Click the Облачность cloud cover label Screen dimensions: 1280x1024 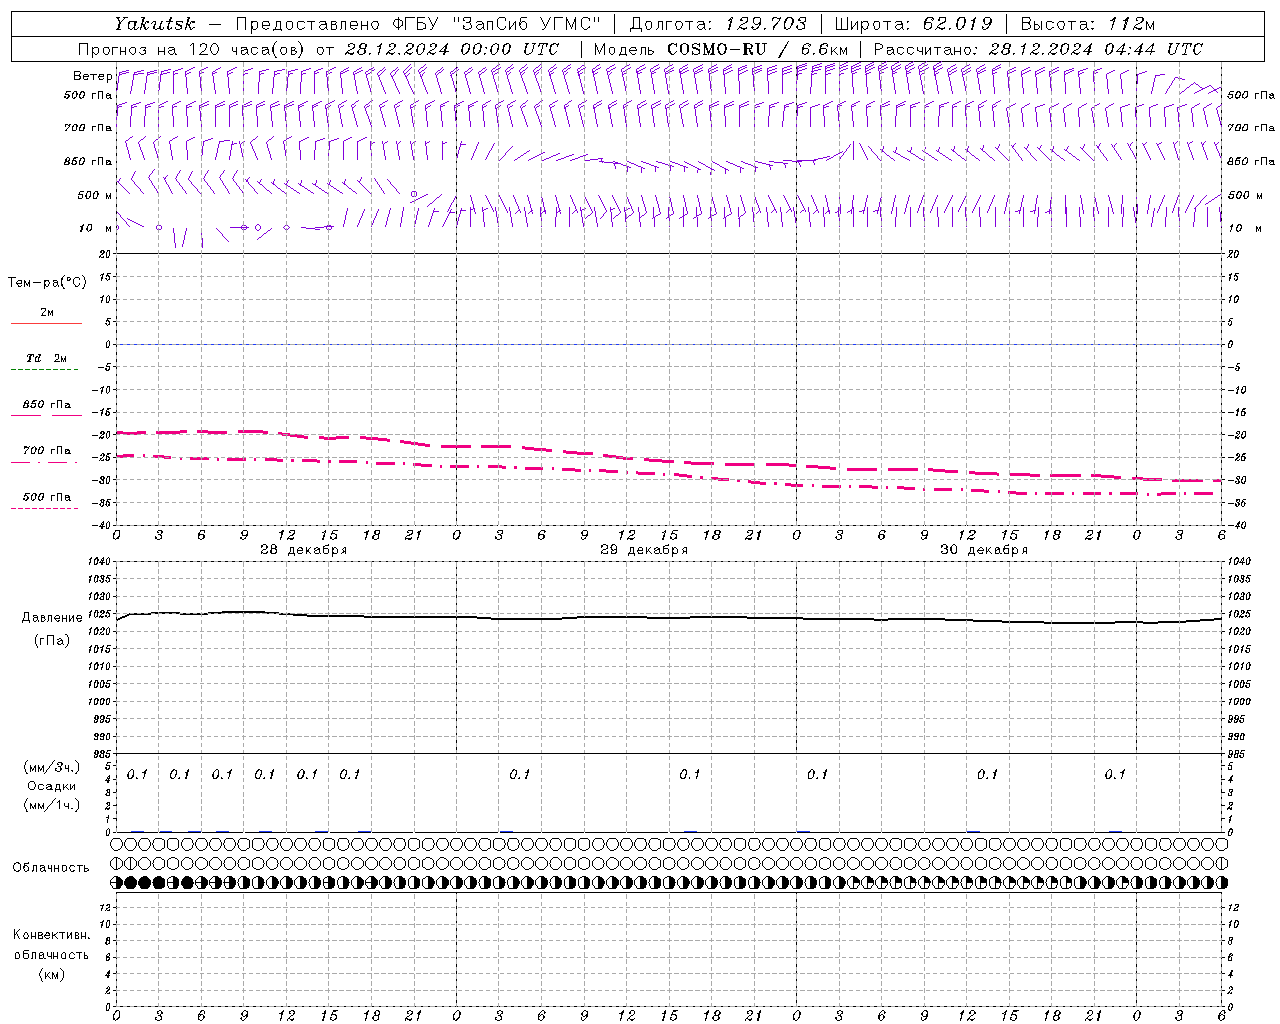pyautogui.click(x=51, y=867)
